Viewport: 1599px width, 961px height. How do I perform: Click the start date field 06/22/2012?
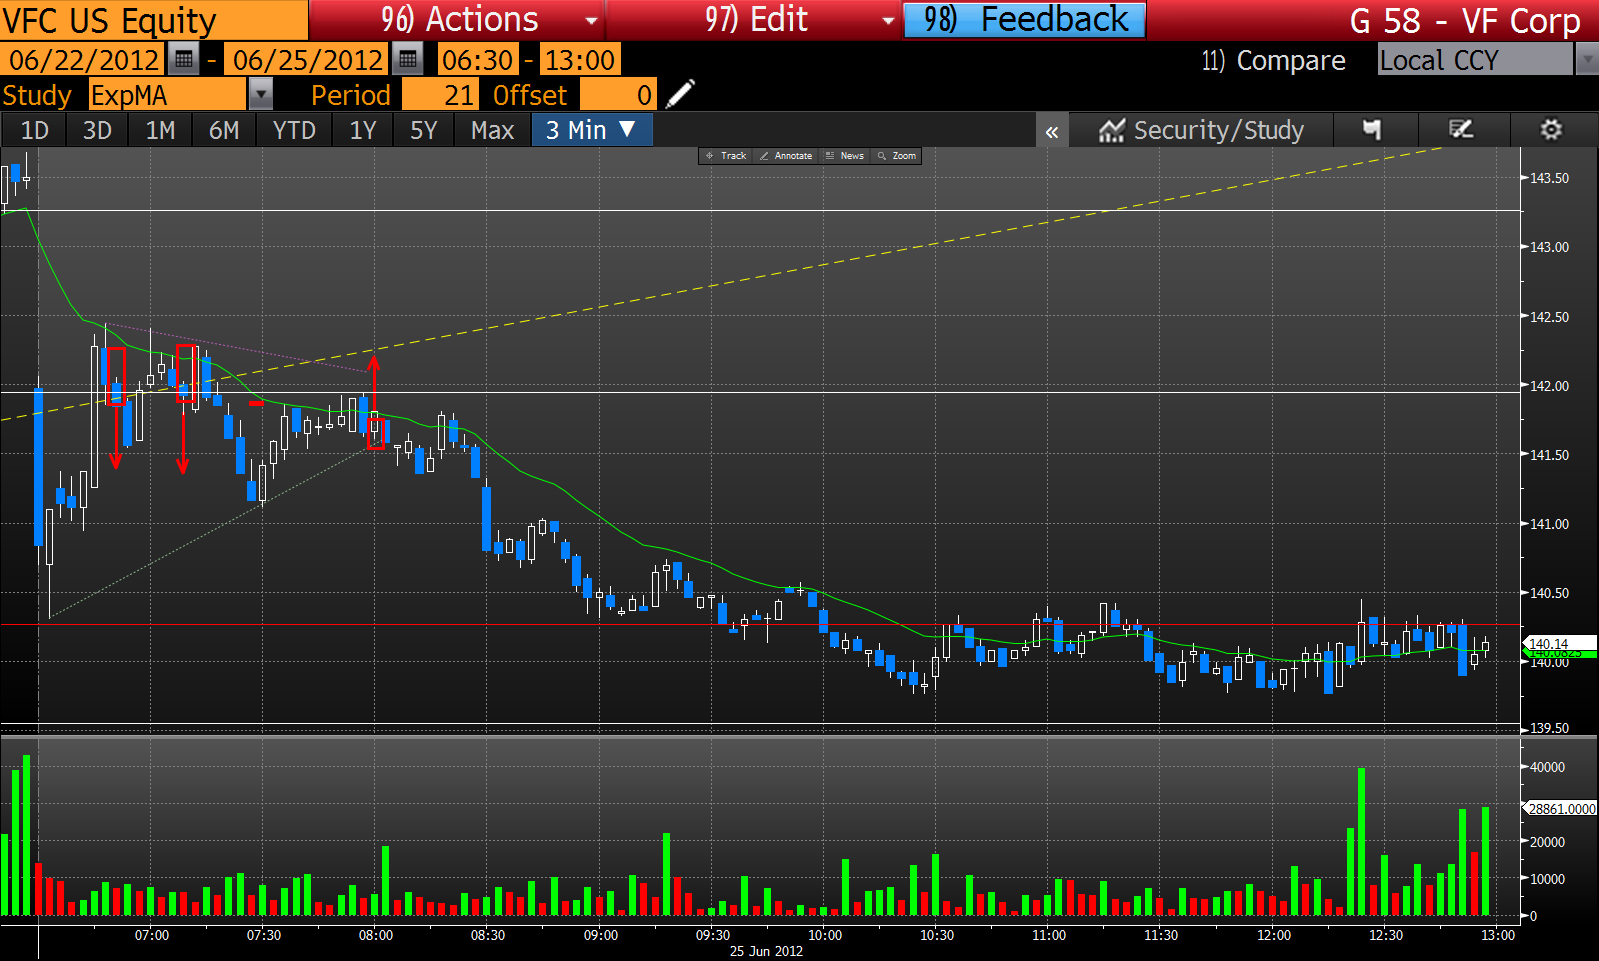[83, 60]
